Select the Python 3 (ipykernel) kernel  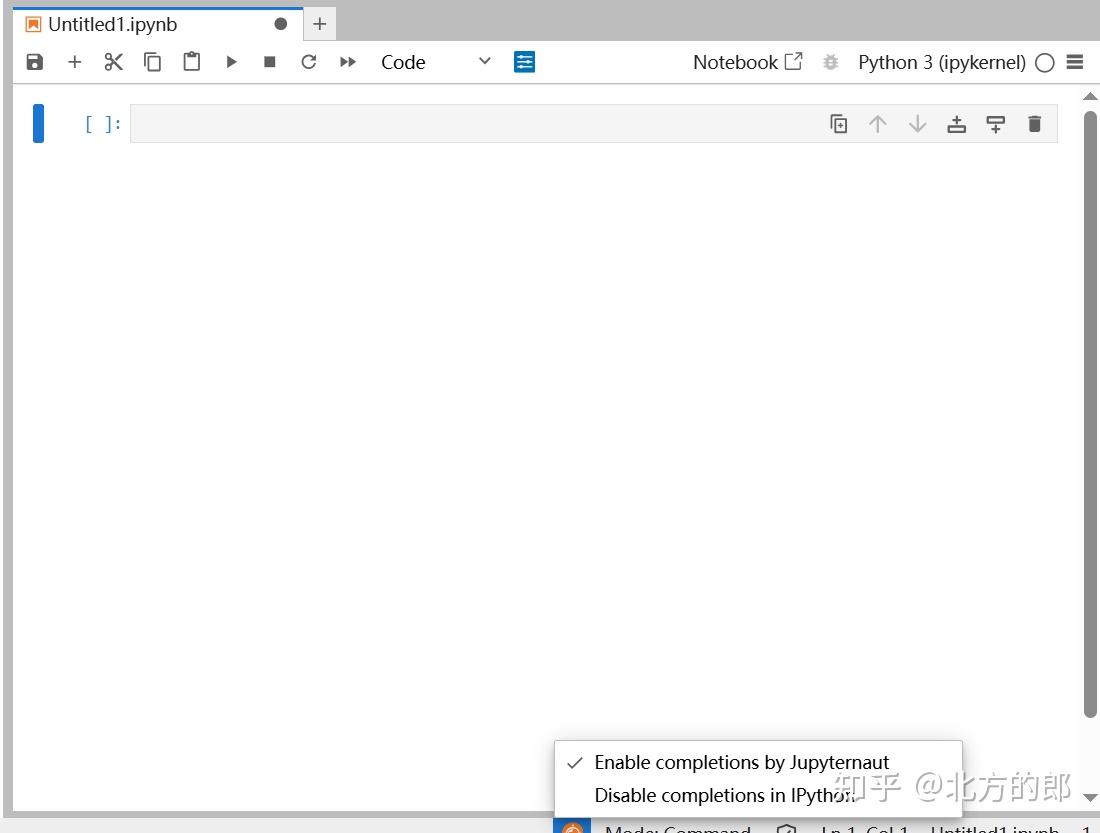(941, 62)
